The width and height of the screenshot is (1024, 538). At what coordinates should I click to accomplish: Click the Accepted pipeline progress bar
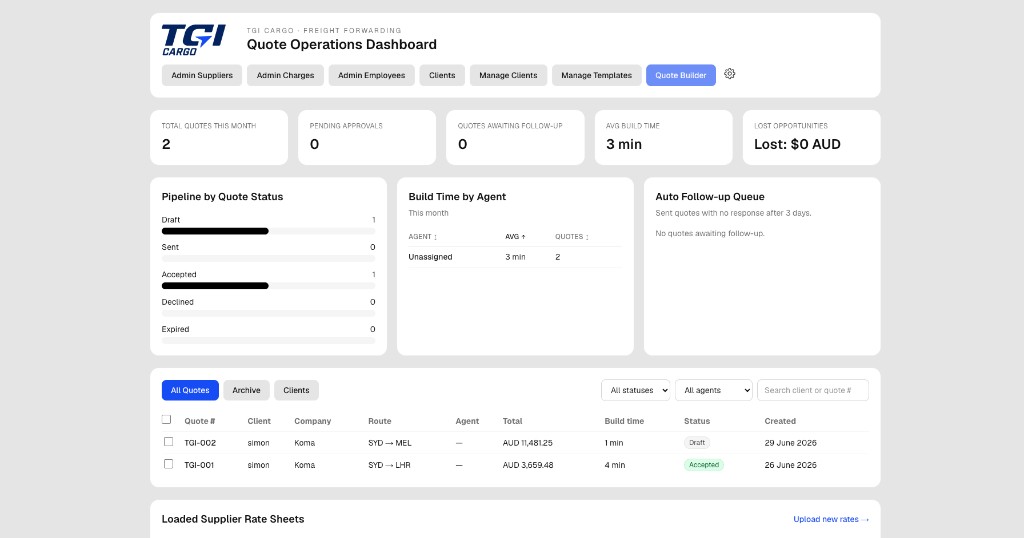(268, 286)
